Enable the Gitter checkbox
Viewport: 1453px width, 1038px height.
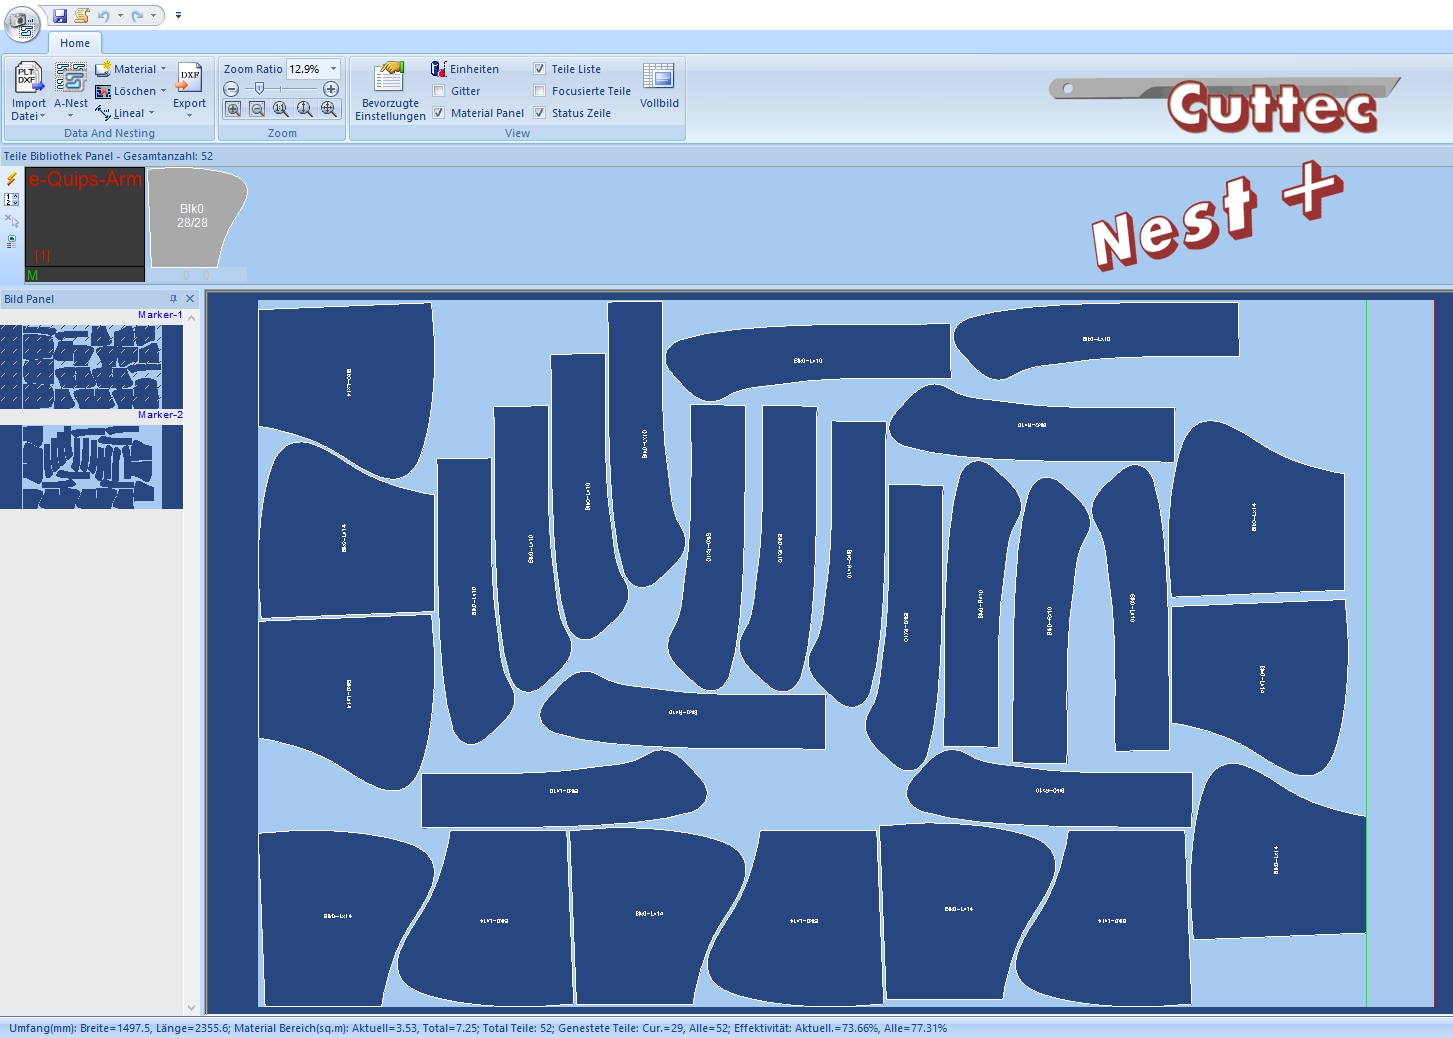(x=439, y=91)
